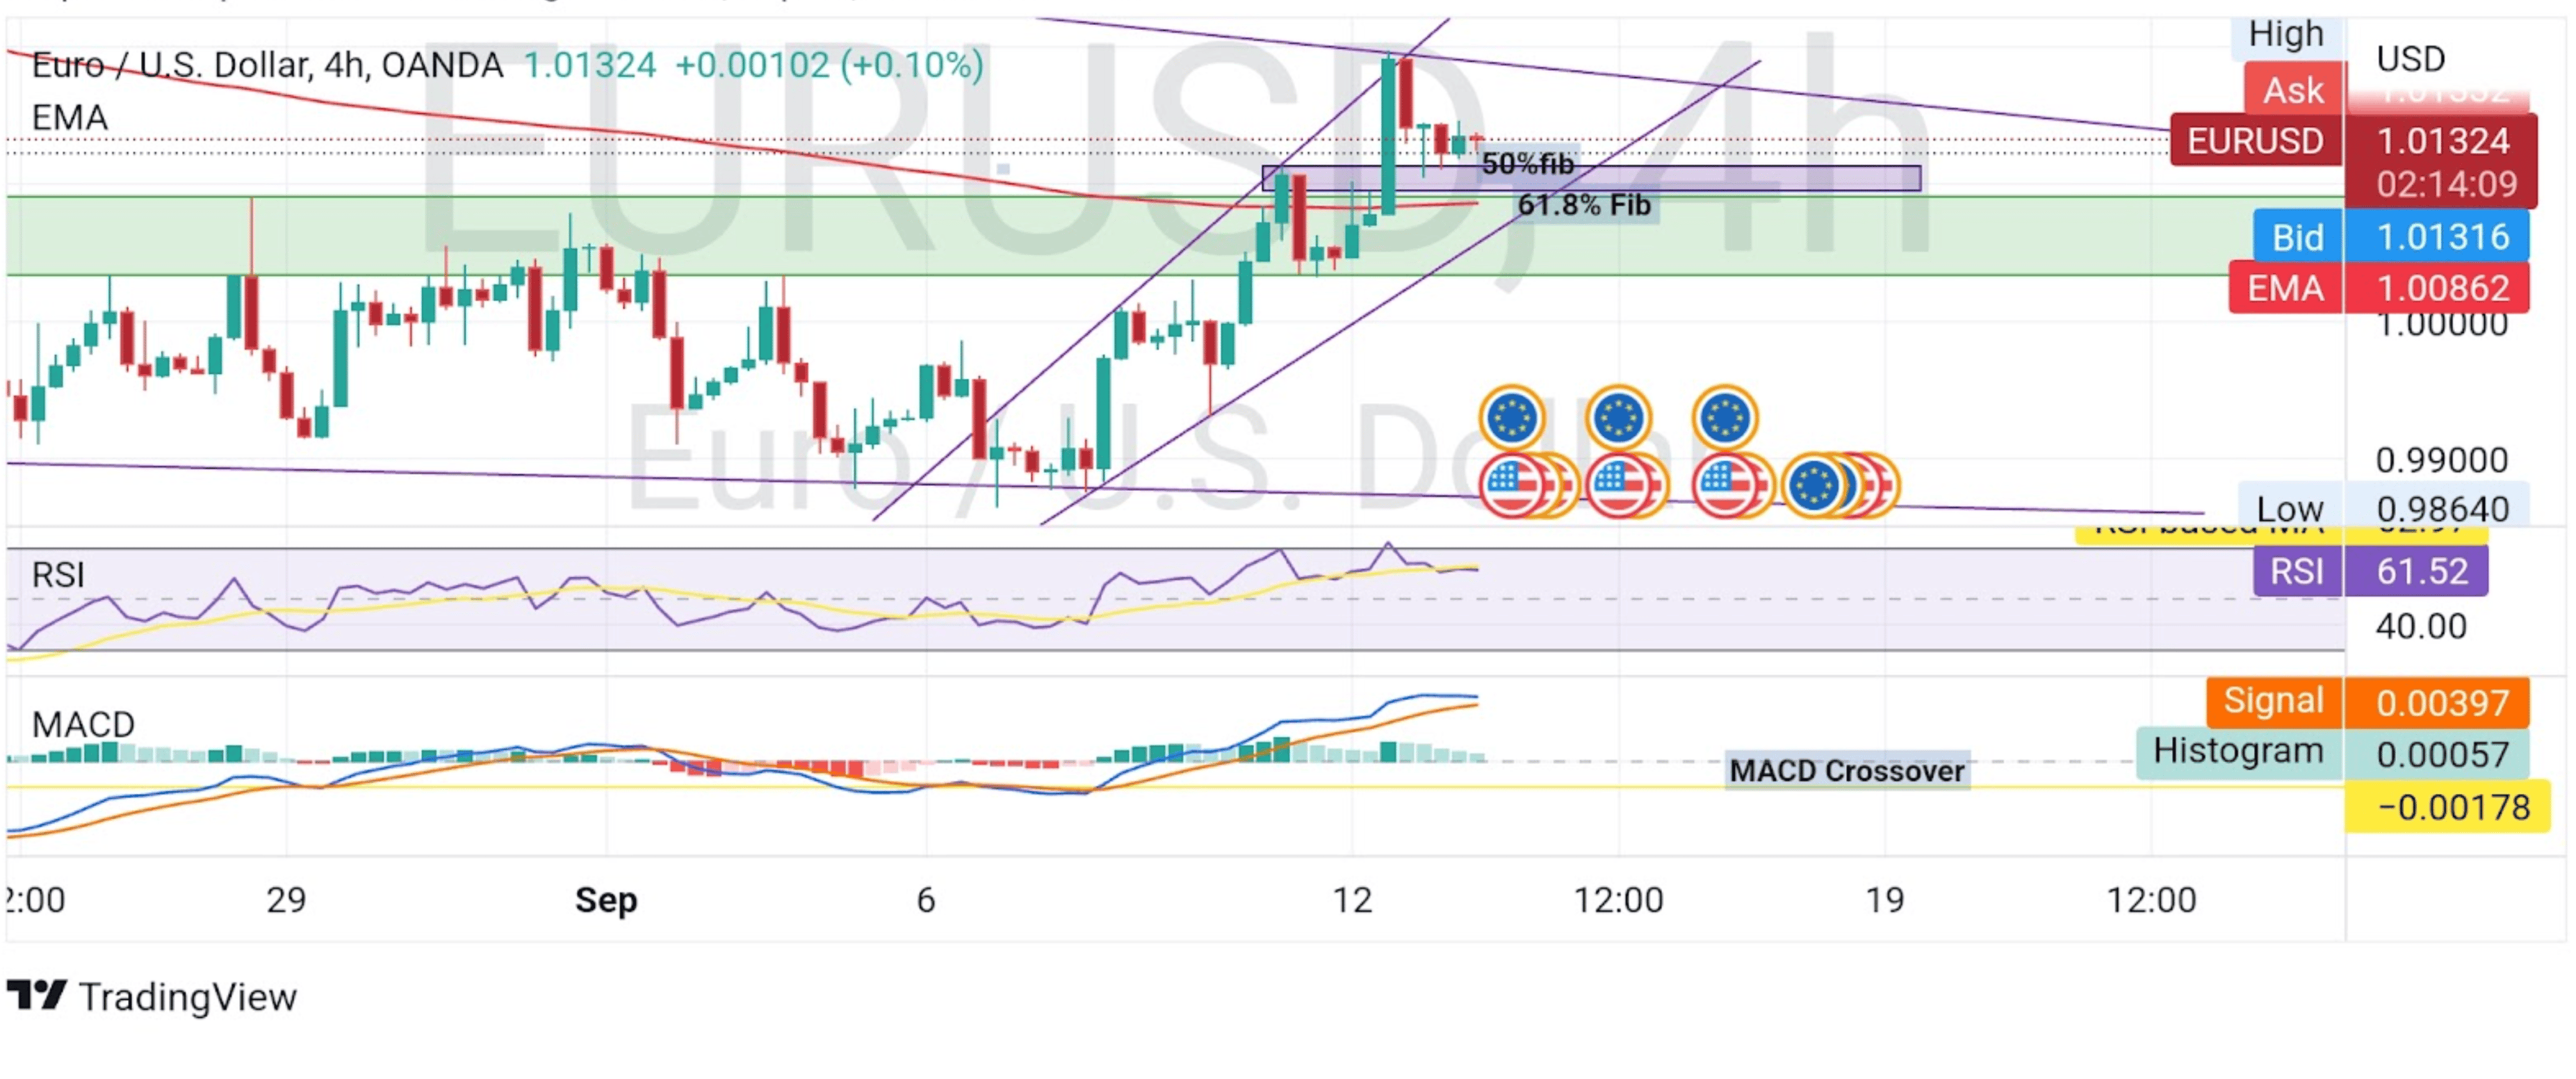Click the leftmost US flag economic event icon

(x=1512, y=486)
